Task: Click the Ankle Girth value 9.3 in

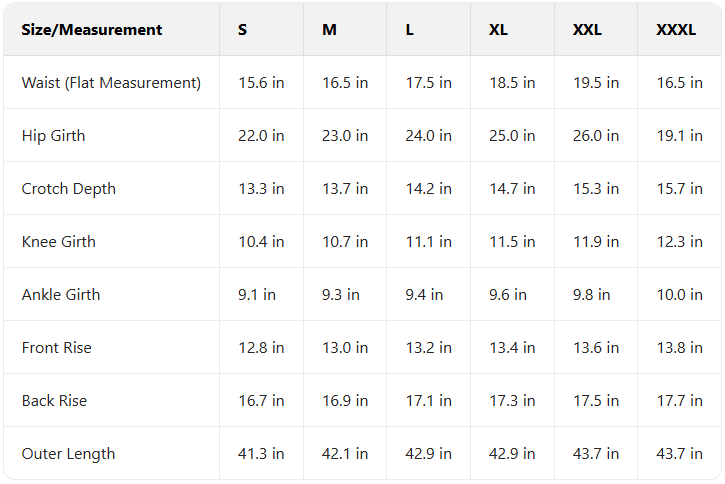Action: pos(341,295)
